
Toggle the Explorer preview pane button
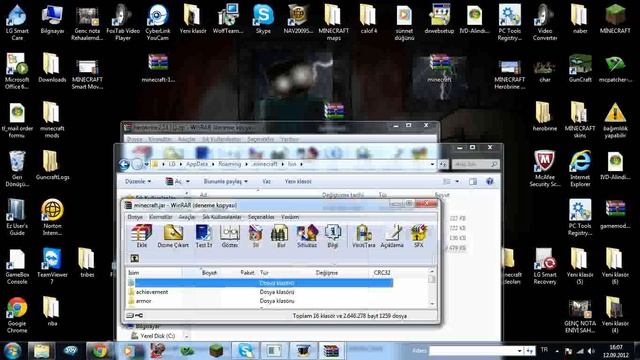tap(473, 181)
